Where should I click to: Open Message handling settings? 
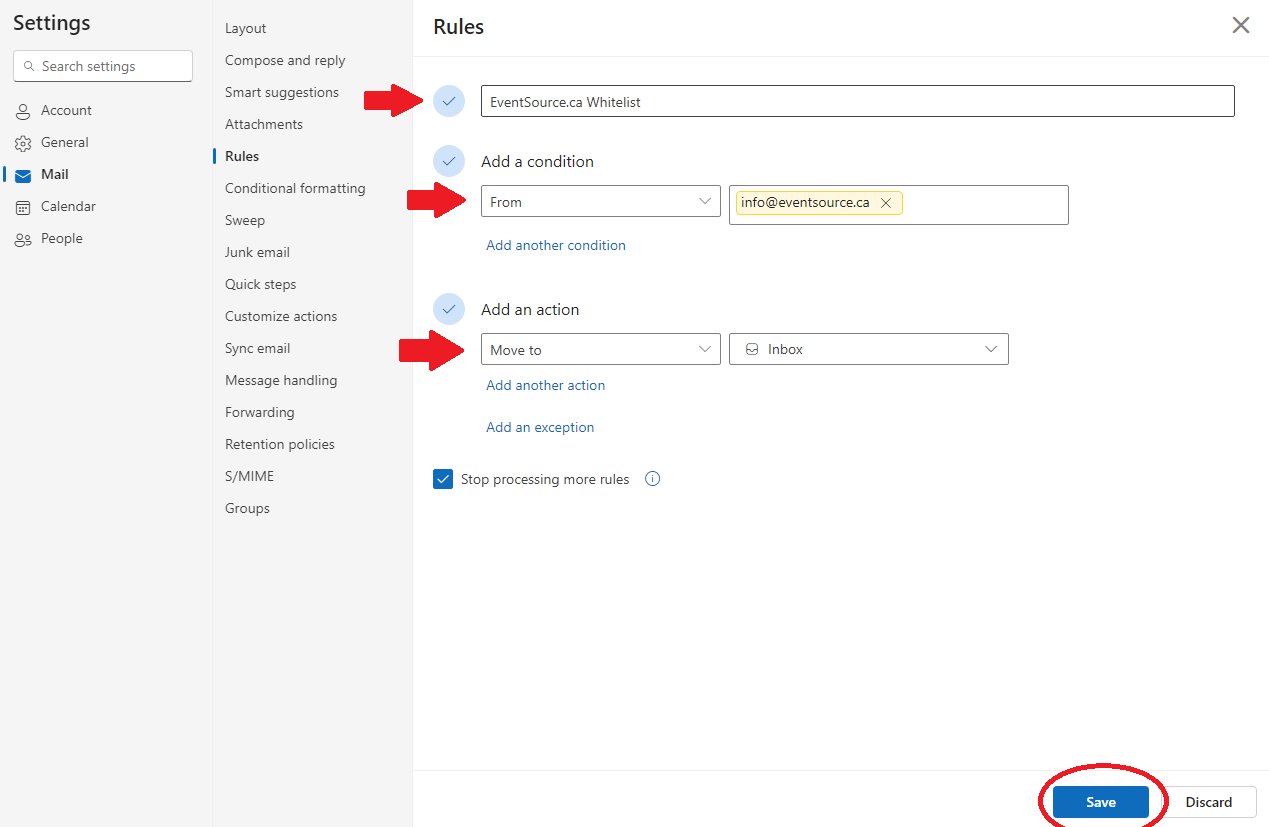click(x=281, y=381)
